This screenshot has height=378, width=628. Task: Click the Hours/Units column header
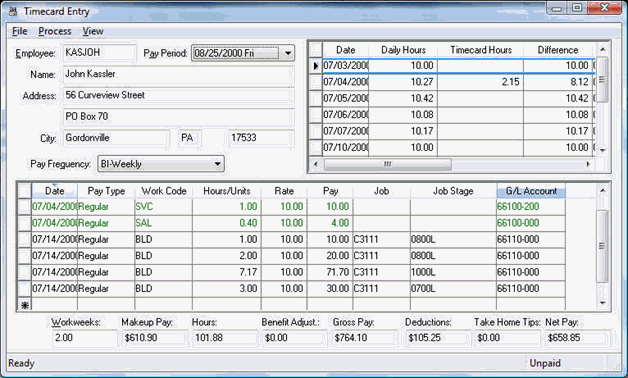pos(227,191)
